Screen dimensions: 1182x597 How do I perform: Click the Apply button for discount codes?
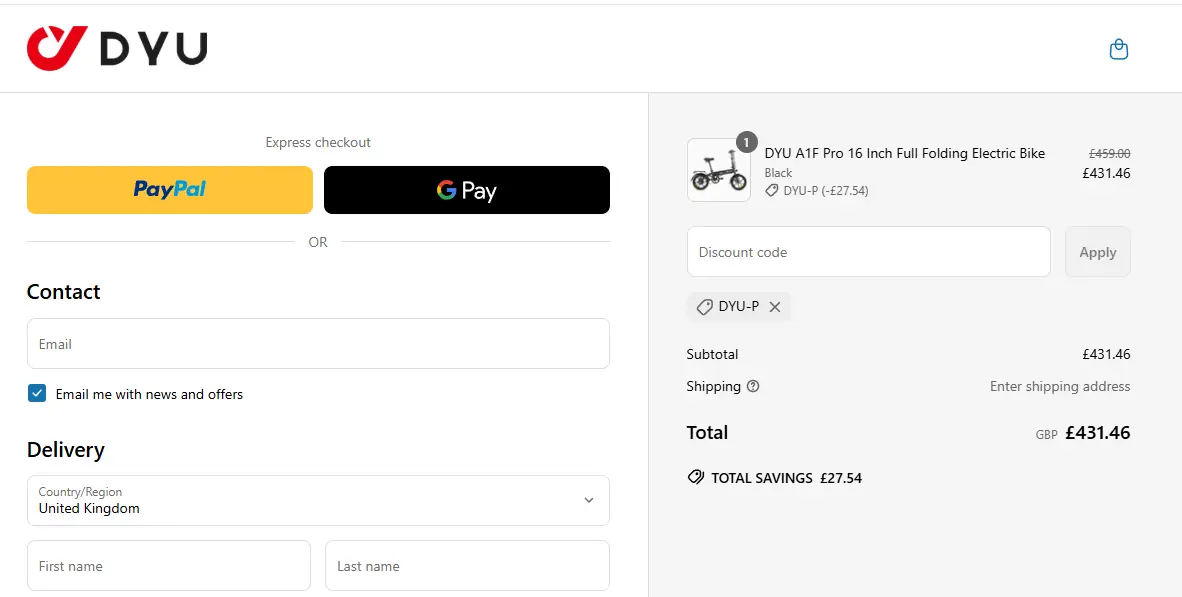pyautogui.click(x=1097, y=251)
